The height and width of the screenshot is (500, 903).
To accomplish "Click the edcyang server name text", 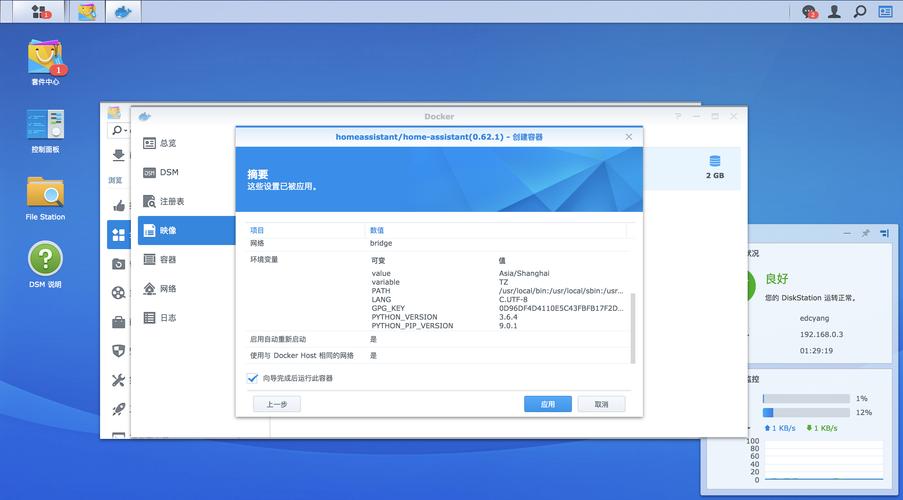I will [x=814, y=318].
